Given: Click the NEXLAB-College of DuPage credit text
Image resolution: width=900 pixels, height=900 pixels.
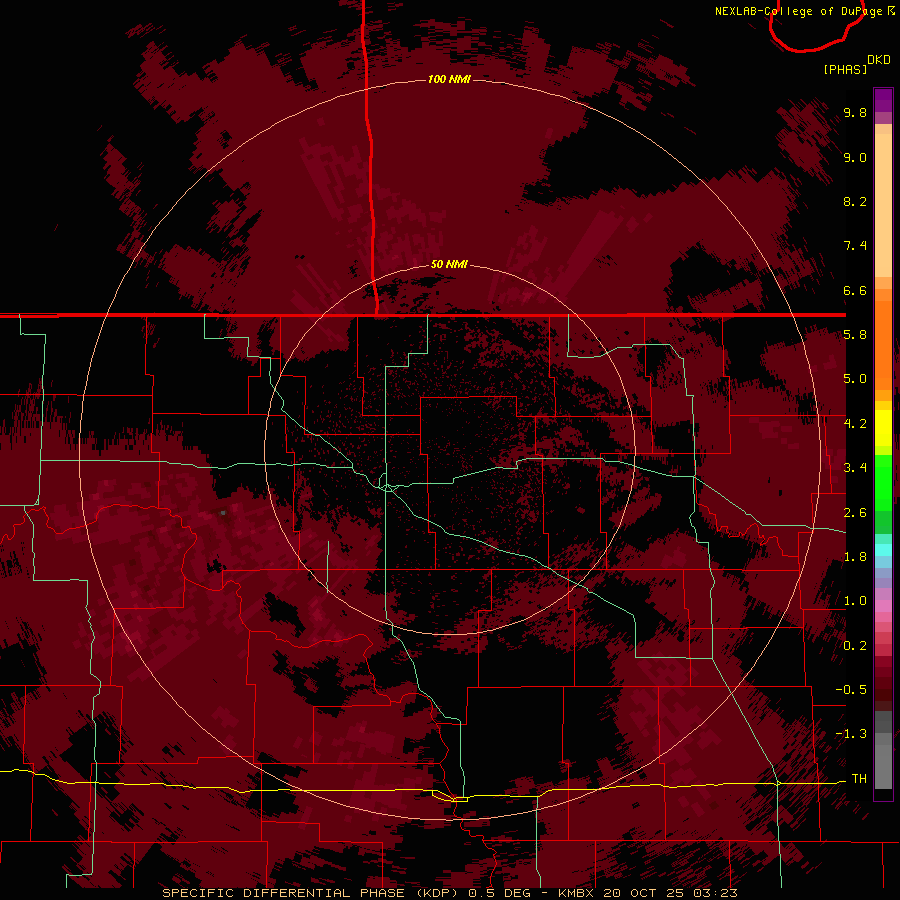Looking at the screenshot, I should click(x=800, y=11).
